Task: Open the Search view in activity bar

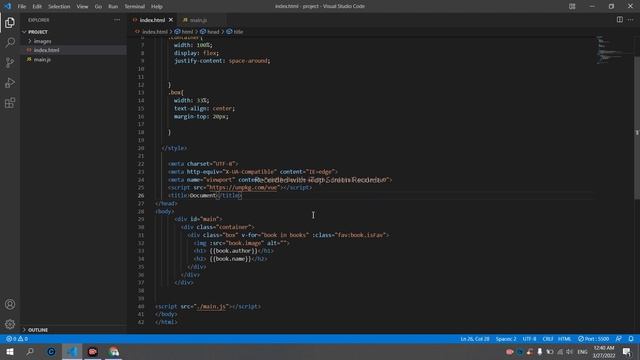Action: [x=10, y=42]
